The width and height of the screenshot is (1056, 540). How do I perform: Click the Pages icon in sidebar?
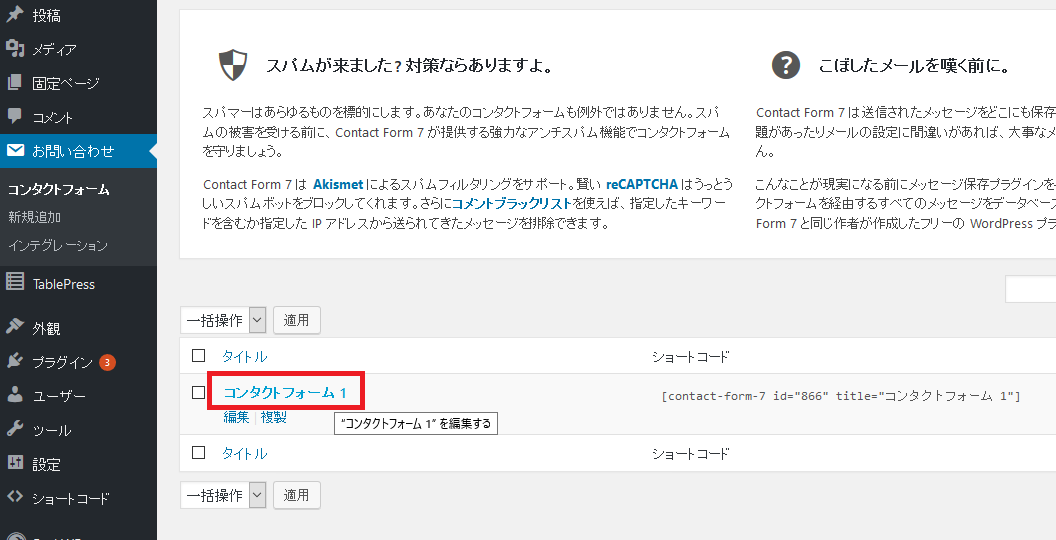click(15, 83)
